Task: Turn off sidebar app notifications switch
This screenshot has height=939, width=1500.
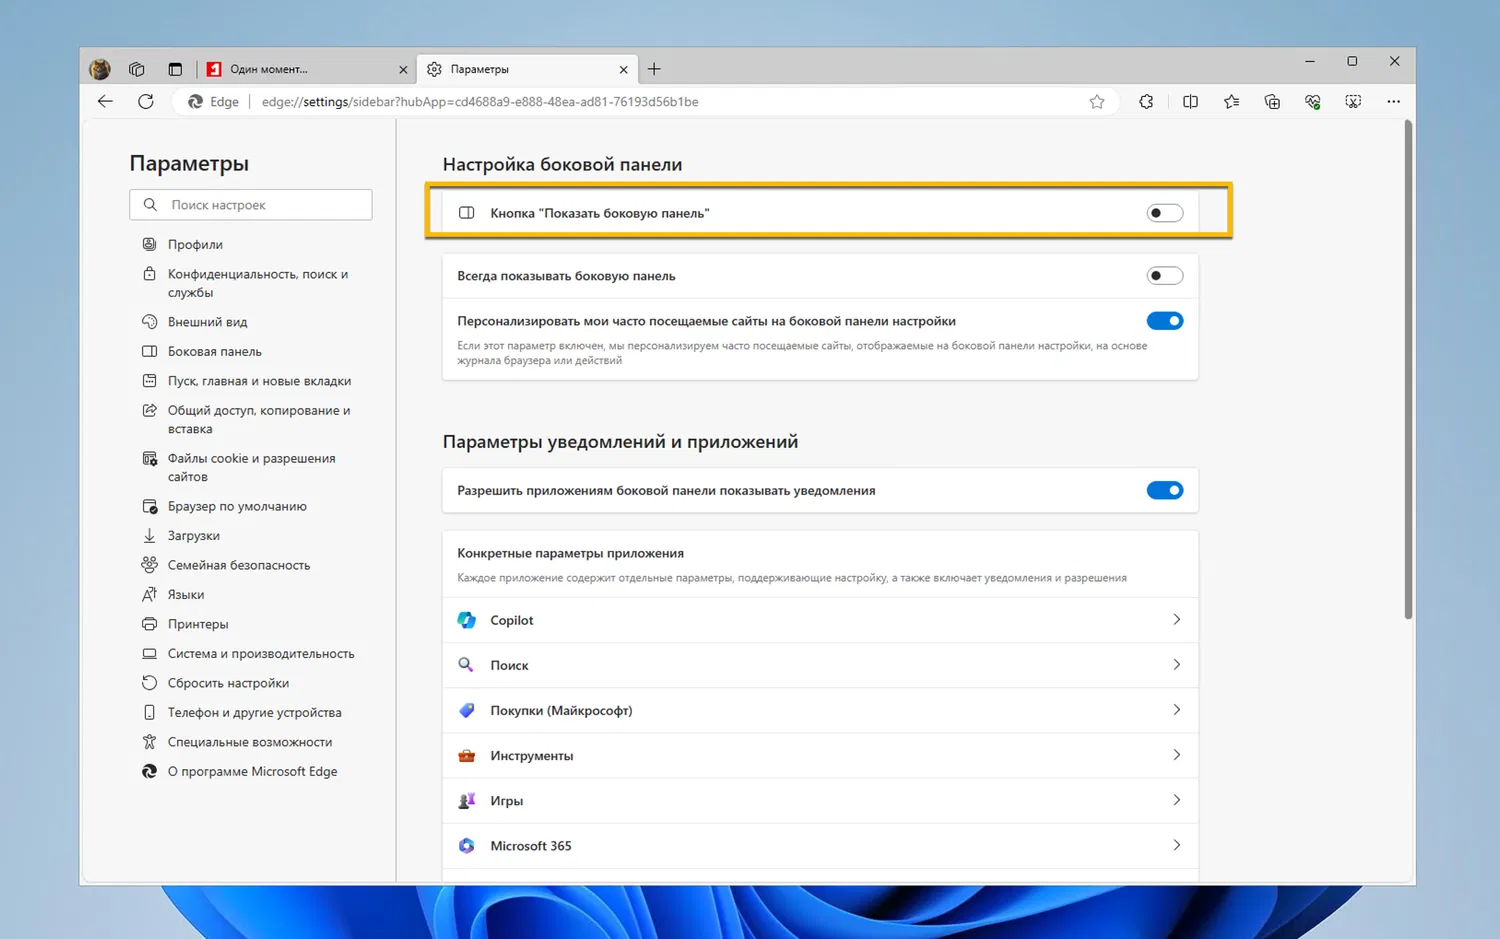Action: click(1165, 490)
